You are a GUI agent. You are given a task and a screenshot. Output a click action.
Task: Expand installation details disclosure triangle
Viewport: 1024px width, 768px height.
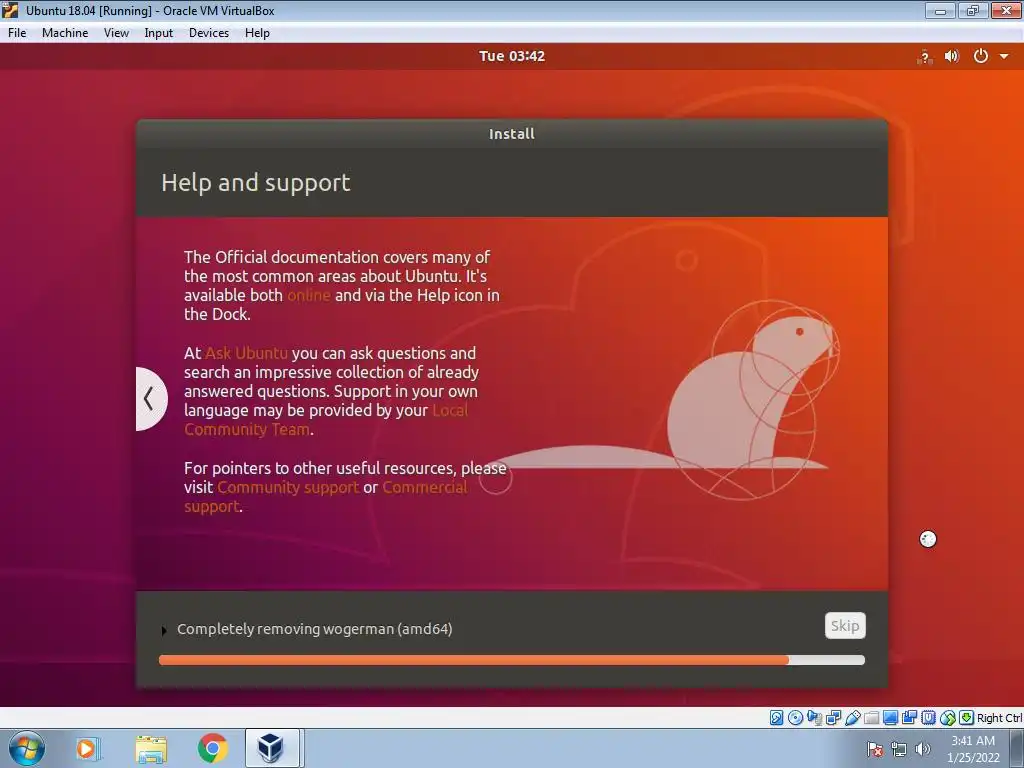point(164,630)
